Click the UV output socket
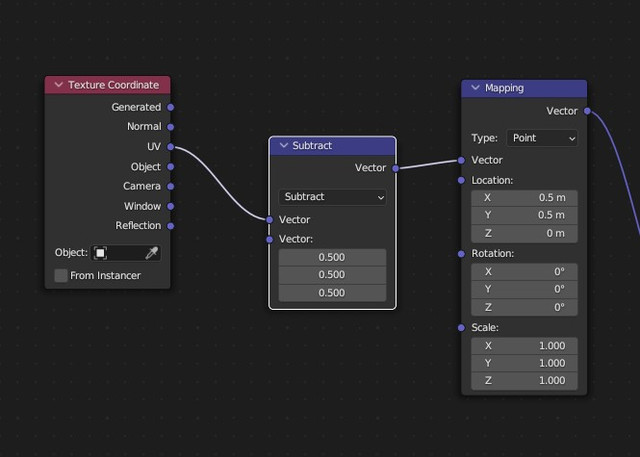The width and height of the screenshot is (640, 457). (x=171, y=147)
